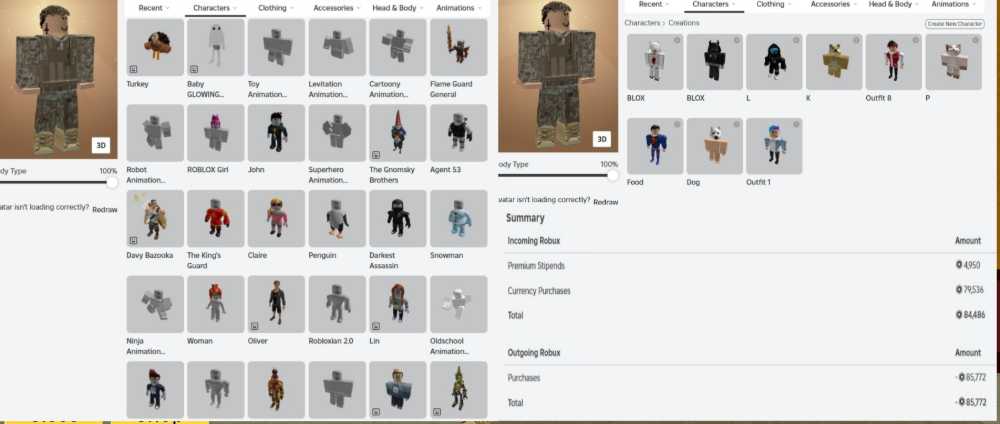Select The Gnomsky Brothers character
Image resolution: width=1000 pixels, height=424 pixels.
point(397,133)
